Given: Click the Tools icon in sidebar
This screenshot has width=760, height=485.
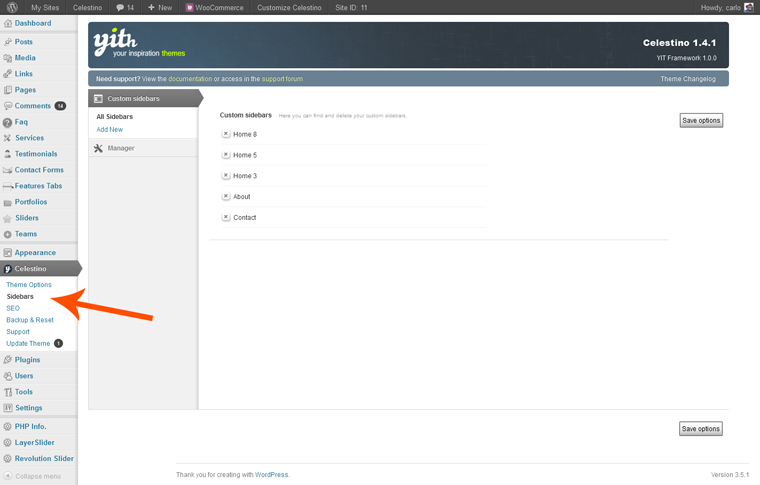Looking at the screenshot, I should pos(8,392).
